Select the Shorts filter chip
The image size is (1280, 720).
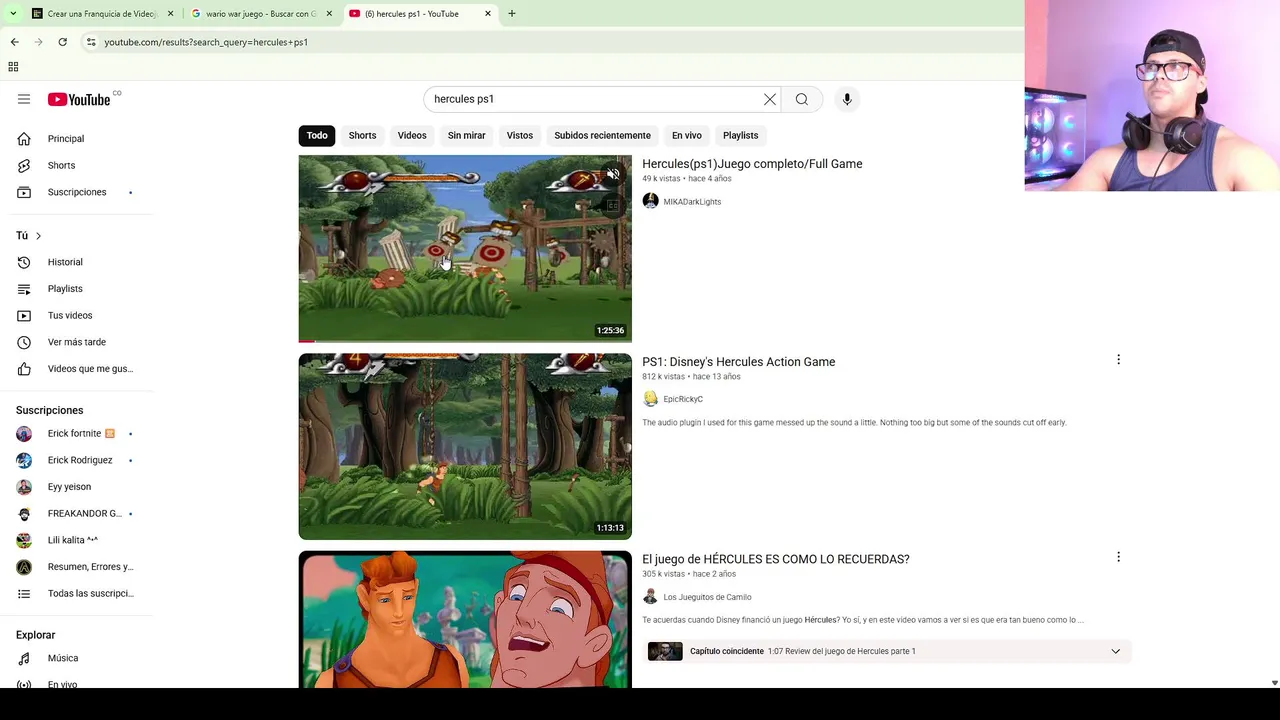click(362, 135)
